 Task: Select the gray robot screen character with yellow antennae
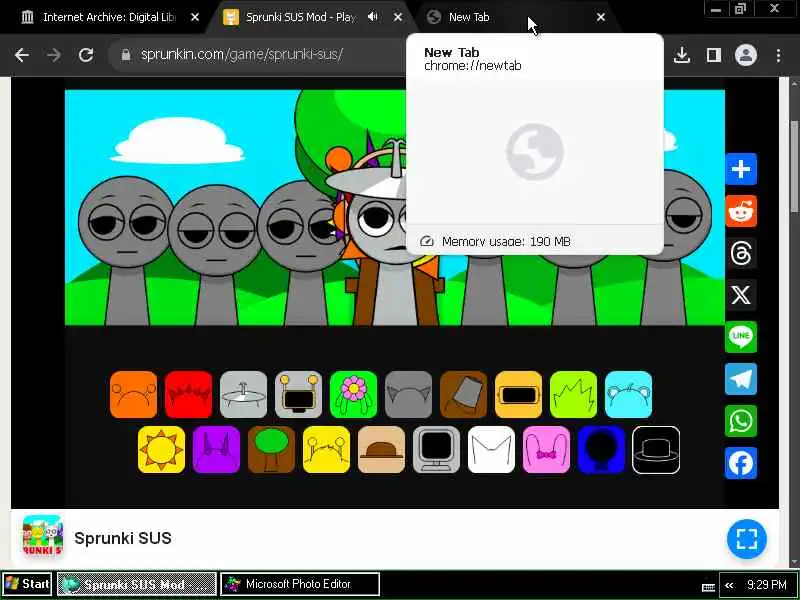coord(298,394)
